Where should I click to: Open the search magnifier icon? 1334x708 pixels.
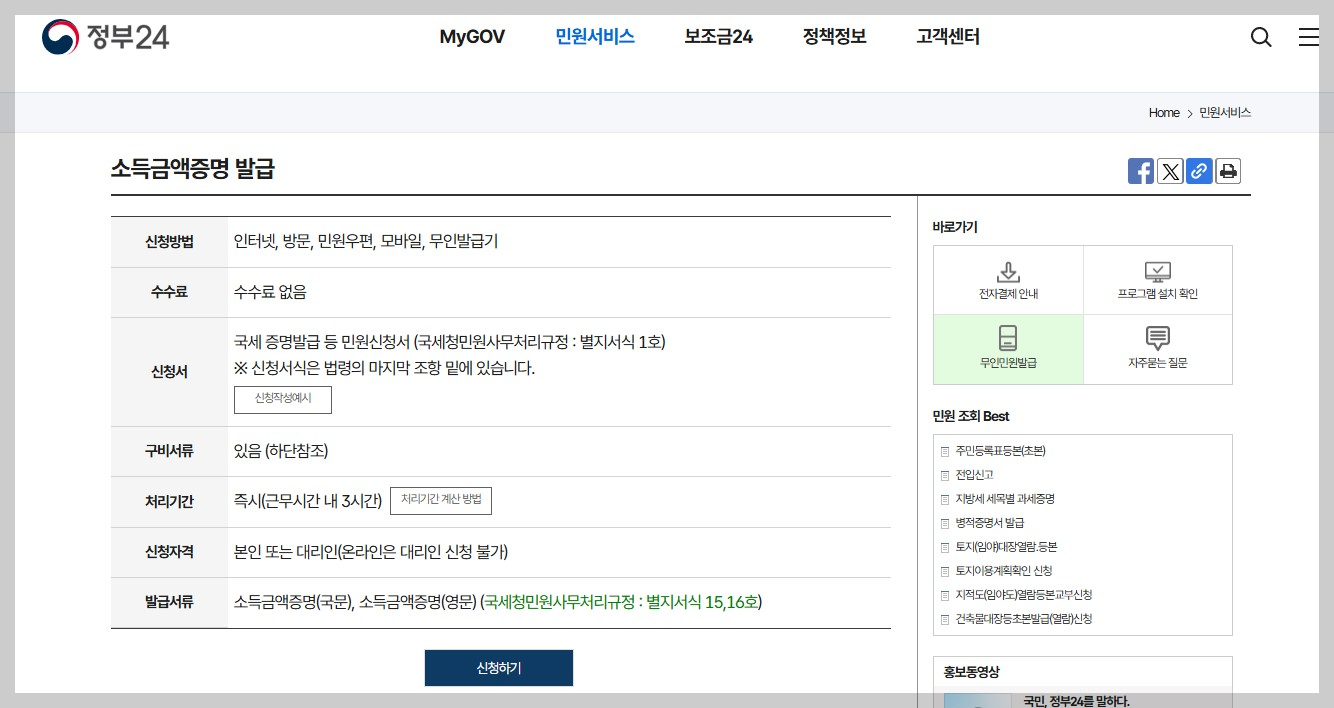point(1261,36)
